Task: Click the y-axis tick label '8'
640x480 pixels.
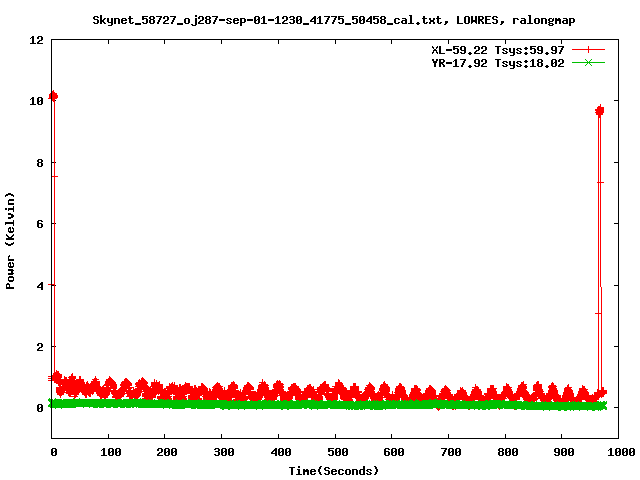Action: [40, 162]
